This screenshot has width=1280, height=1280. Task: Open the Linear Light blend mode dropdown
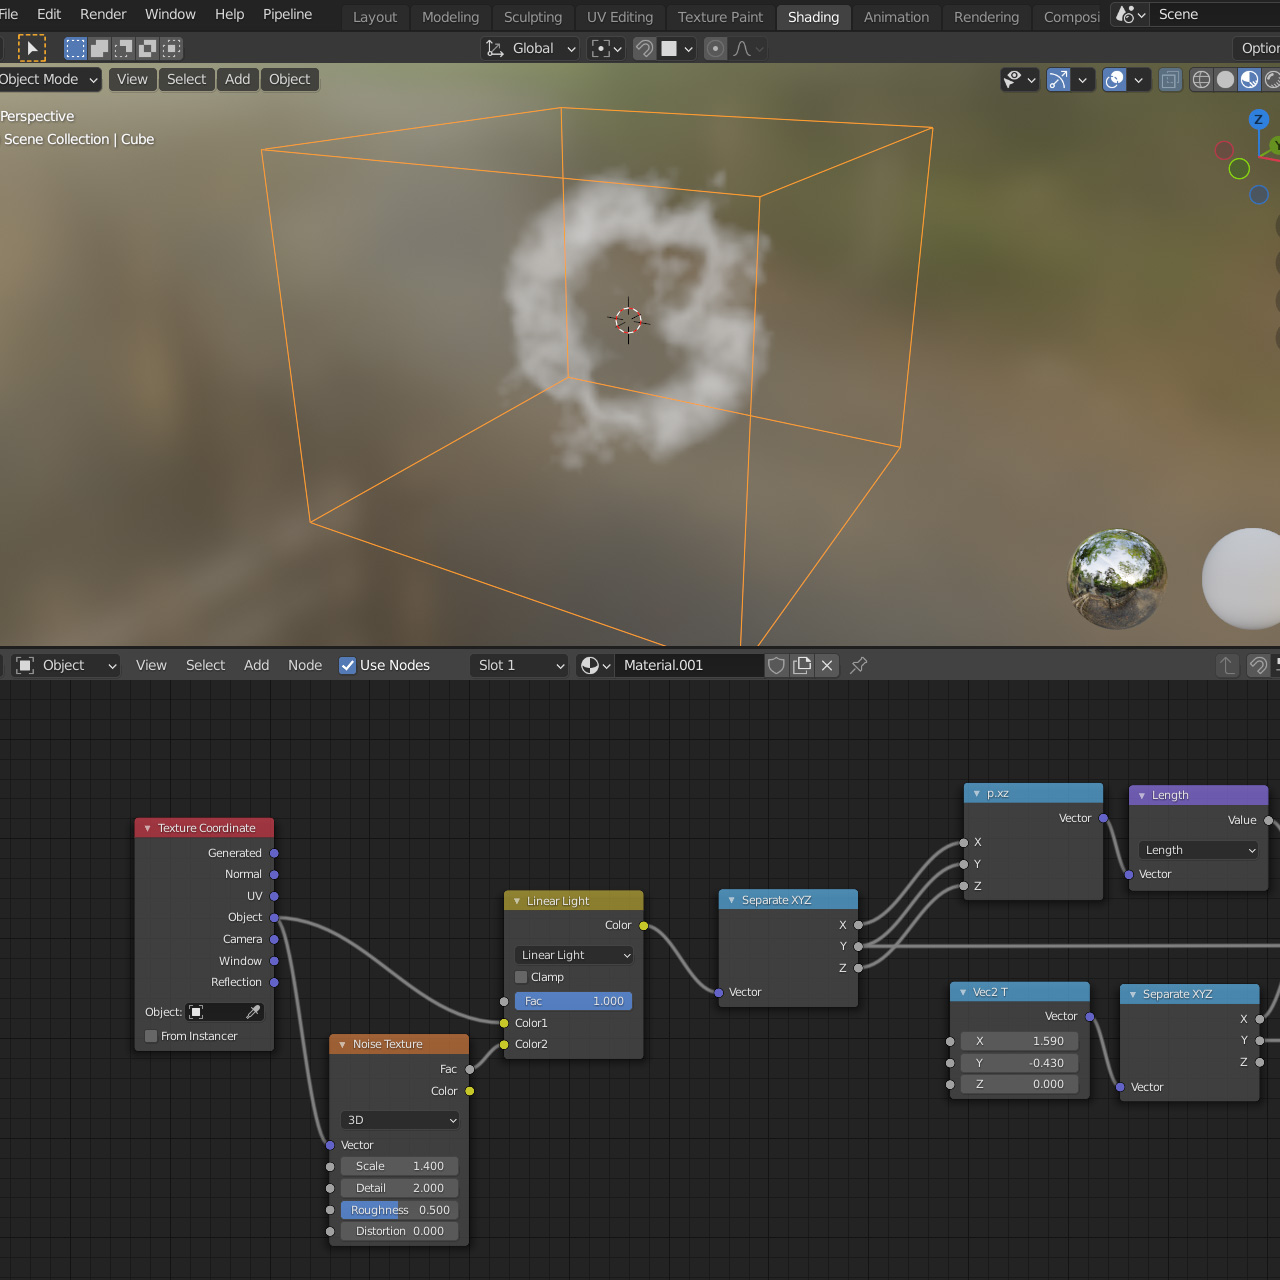[x=572, y=955]
